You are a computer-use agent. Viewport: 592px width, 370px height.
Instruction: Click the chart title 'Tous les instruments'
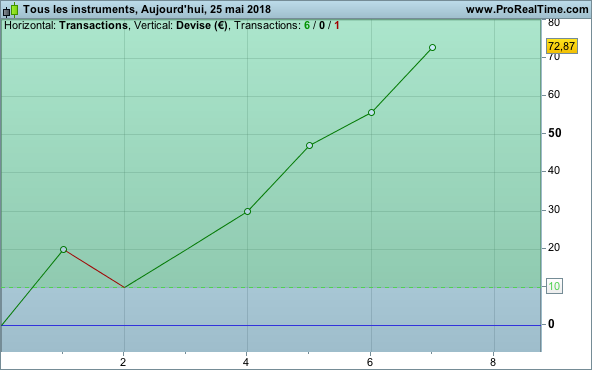[79, 9]
